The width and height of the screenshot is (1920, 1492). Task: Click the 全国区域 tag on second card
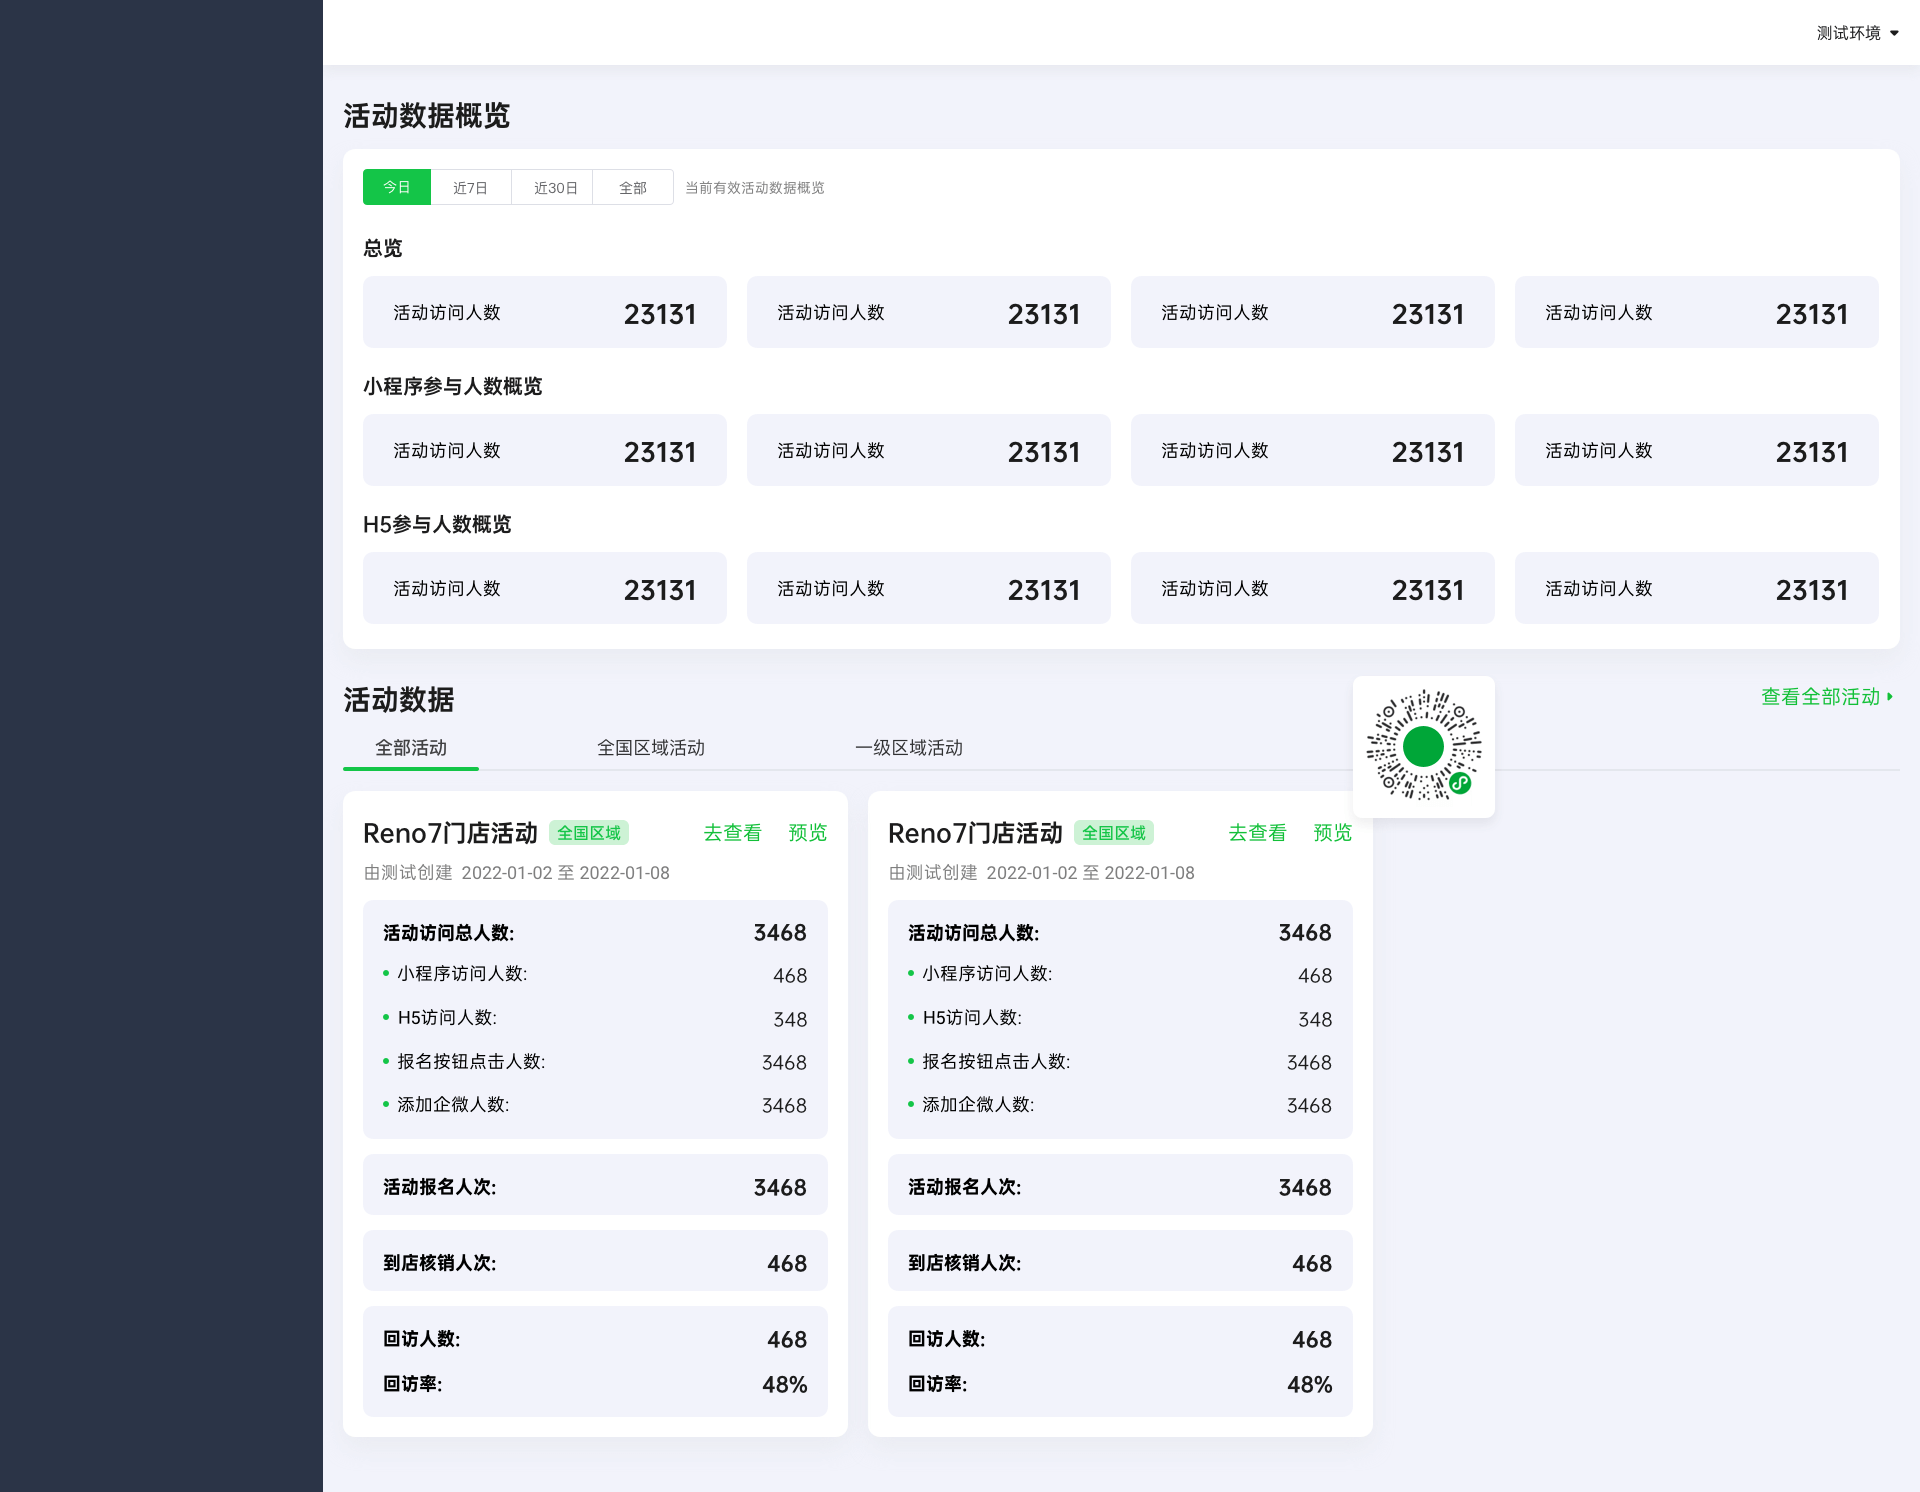[x=1113, y=833]
